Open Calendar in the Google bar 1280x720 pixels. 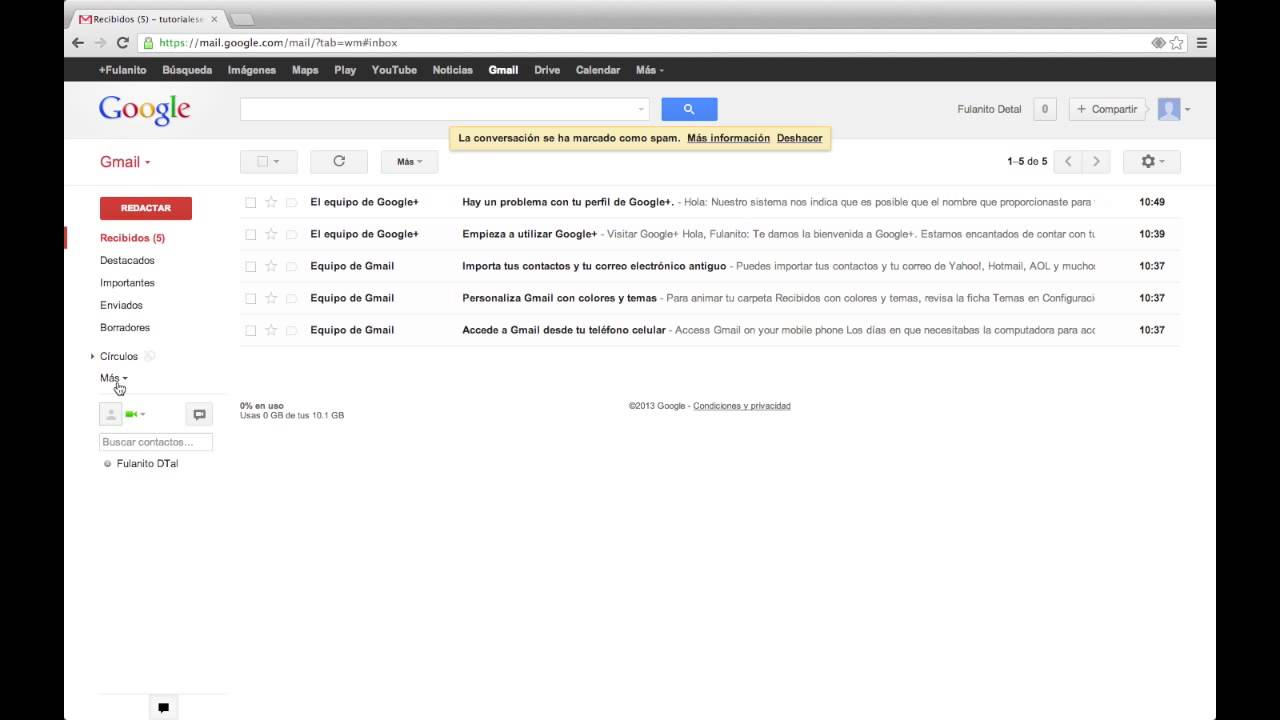point(598,70)
